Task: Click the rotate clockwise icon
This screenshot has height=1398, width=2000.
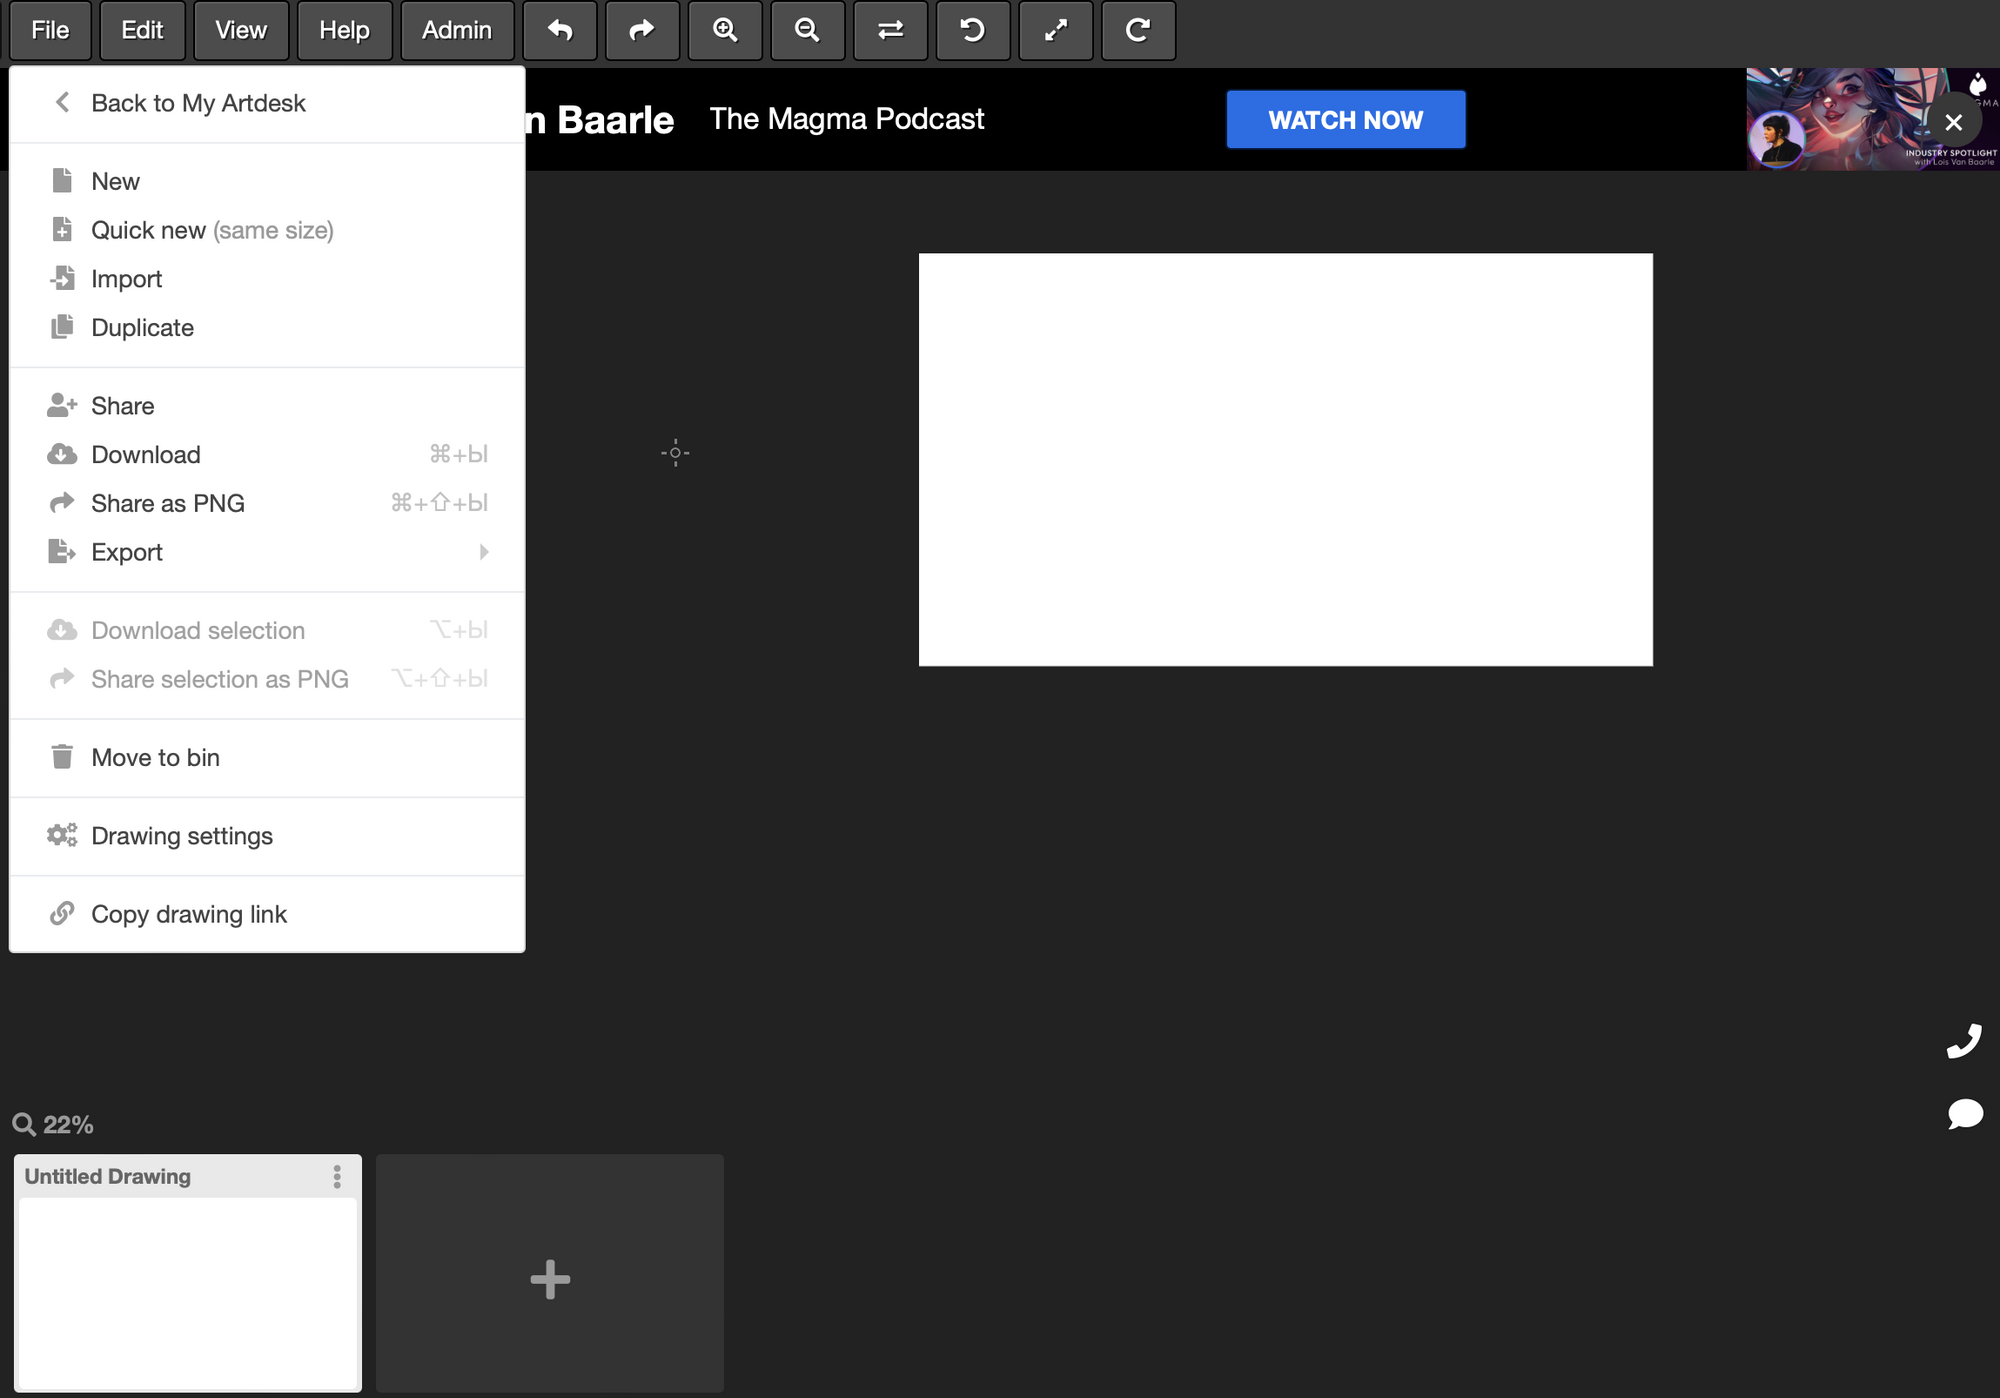Action: (x=1137, y=31)
